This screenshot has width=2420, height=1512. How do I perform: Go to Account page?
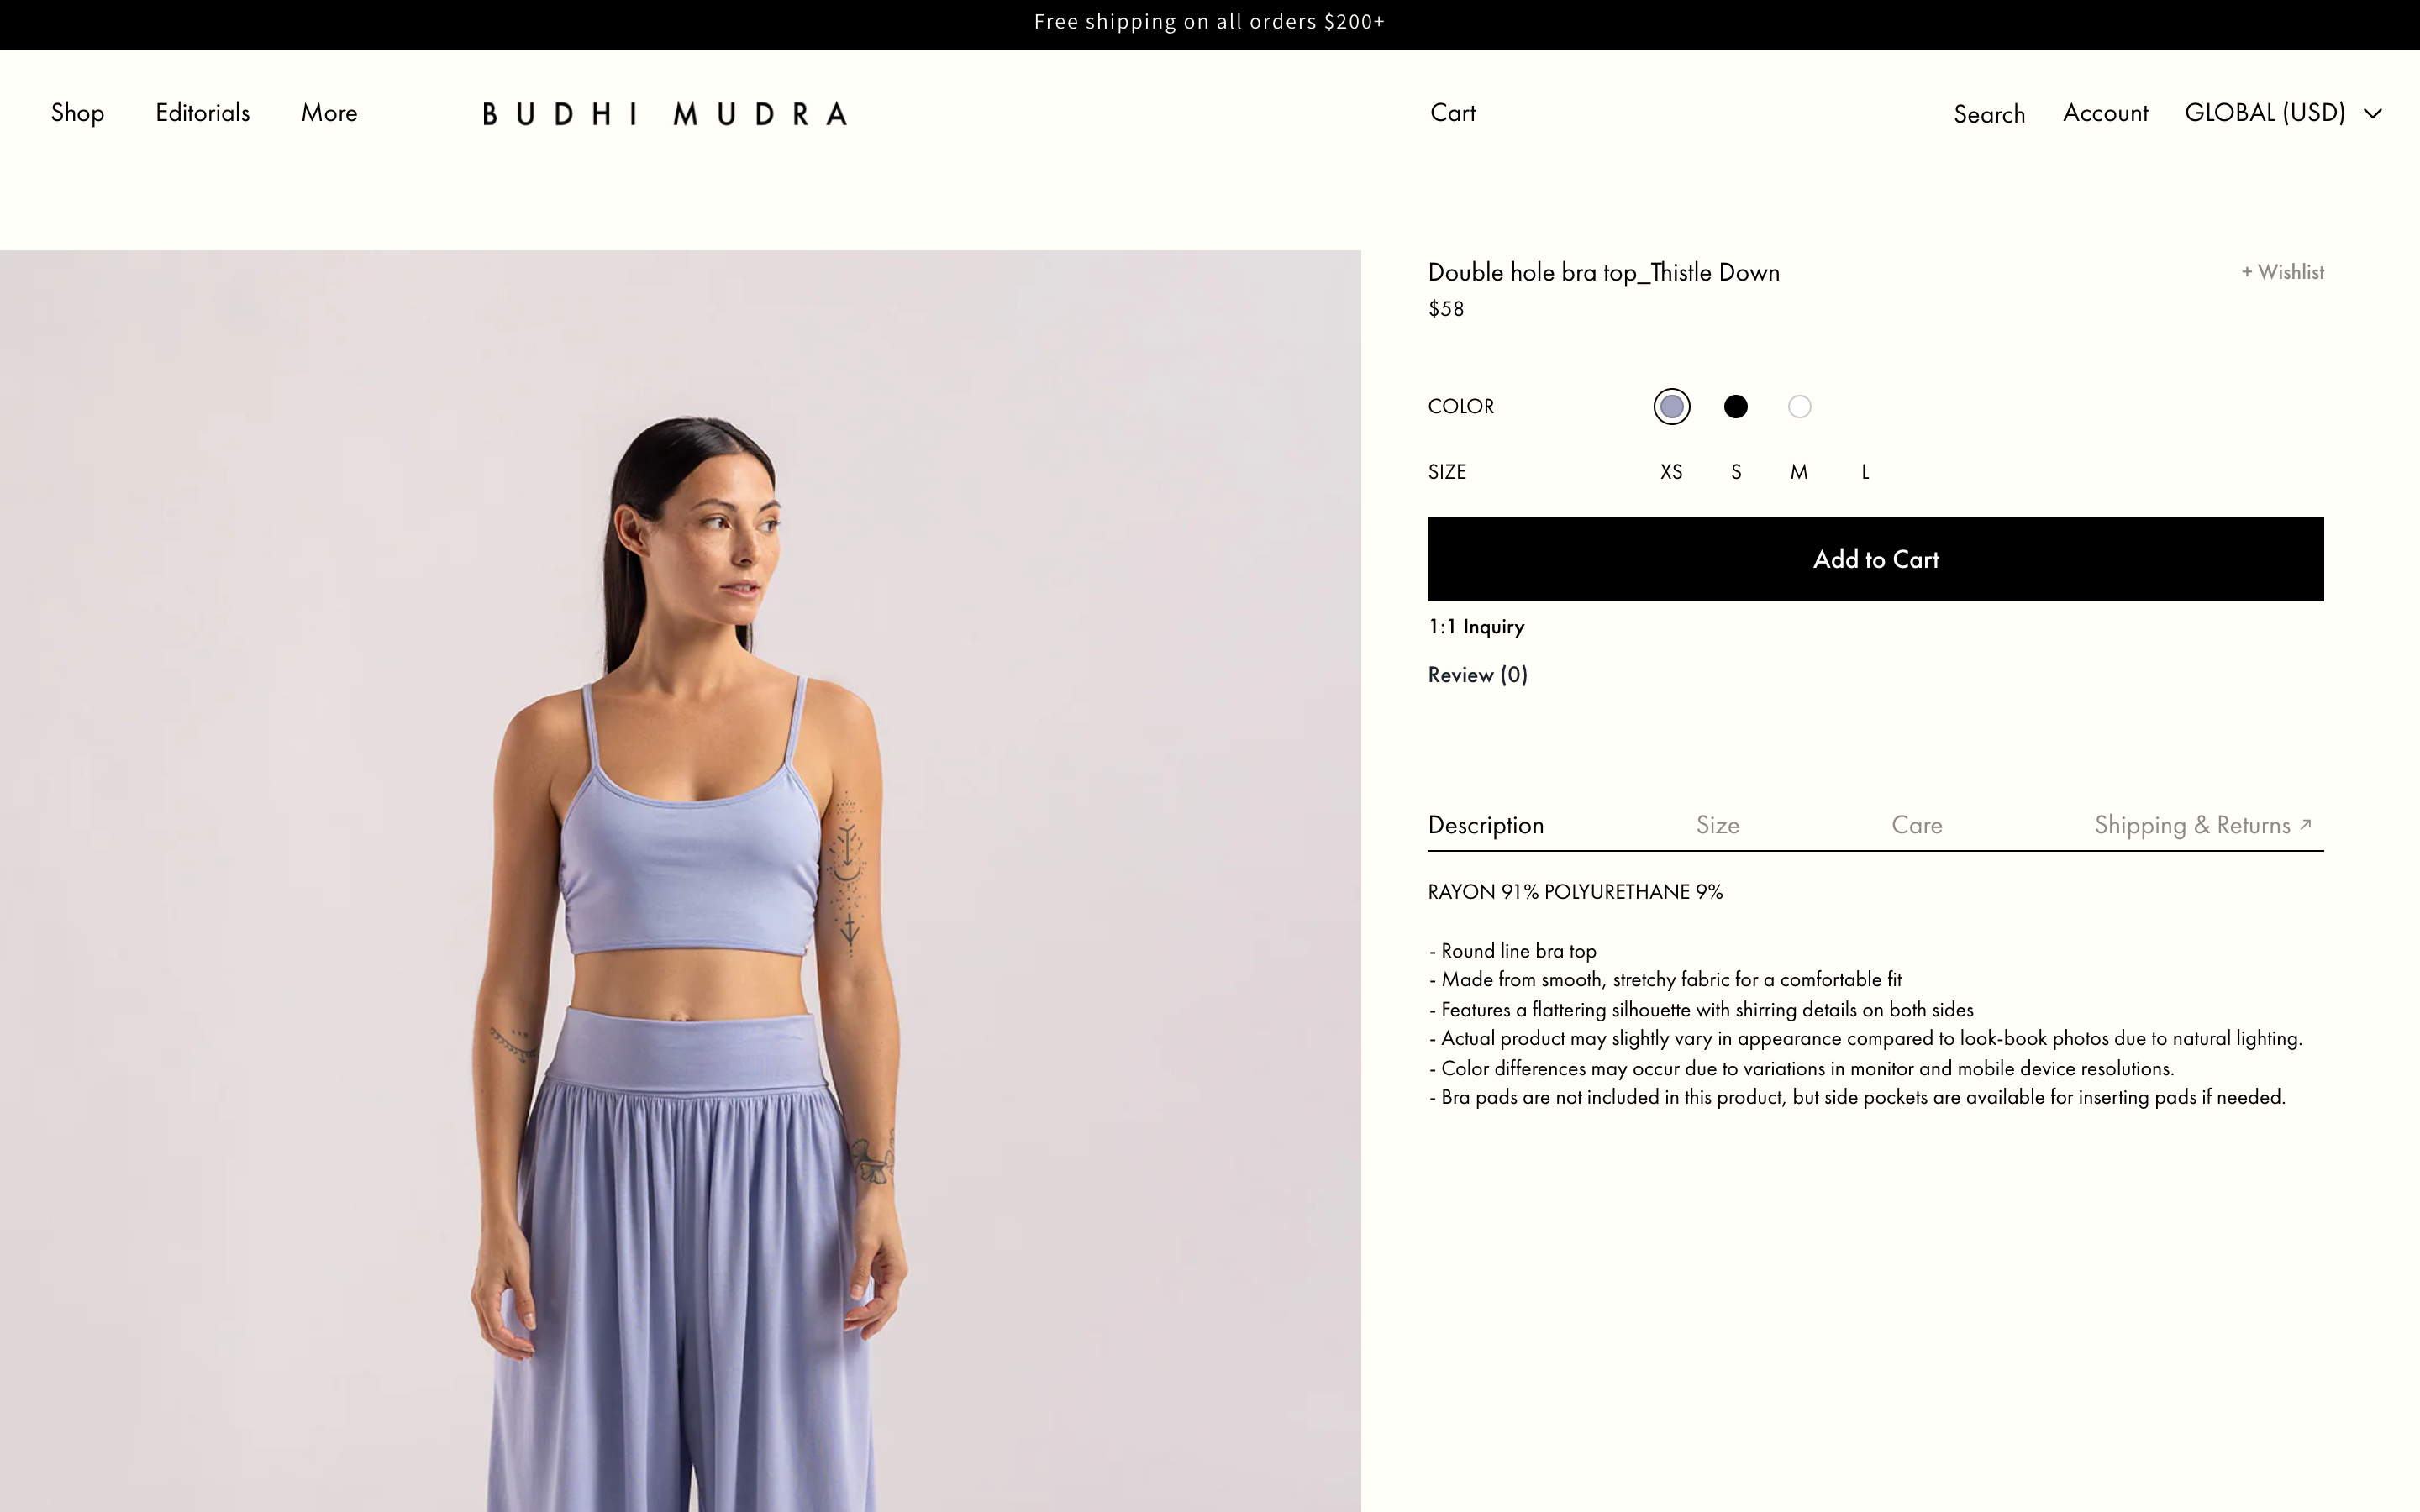point(2105,113)
